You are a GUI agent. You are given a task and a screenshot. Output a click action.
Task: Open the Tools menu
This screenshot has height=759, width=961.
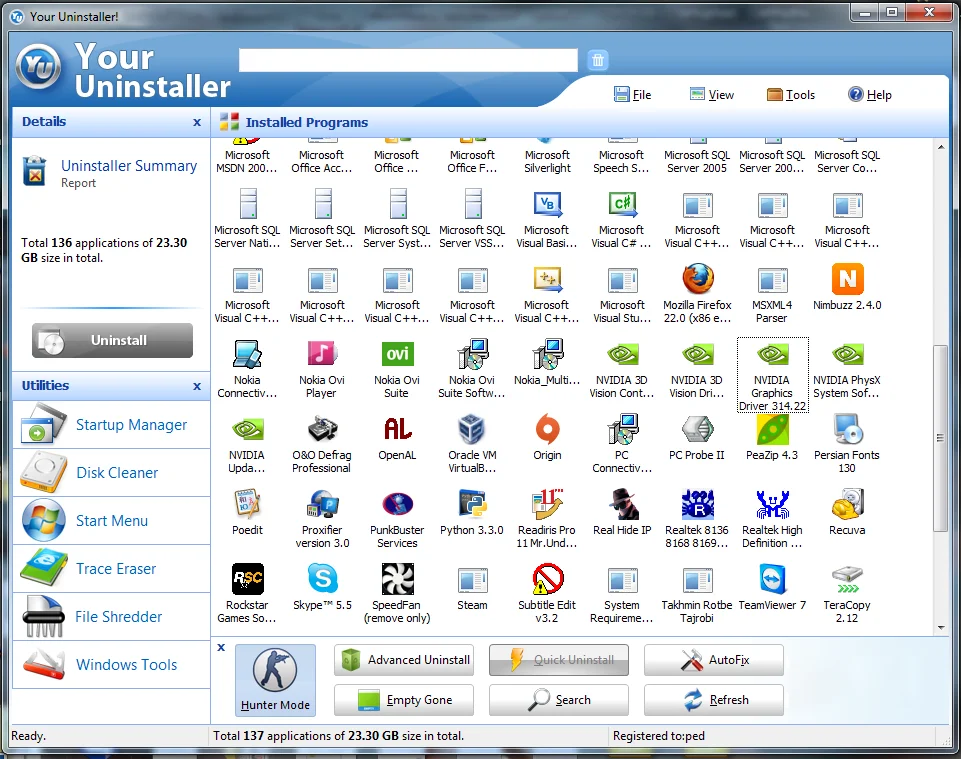[x=791, y=94]
